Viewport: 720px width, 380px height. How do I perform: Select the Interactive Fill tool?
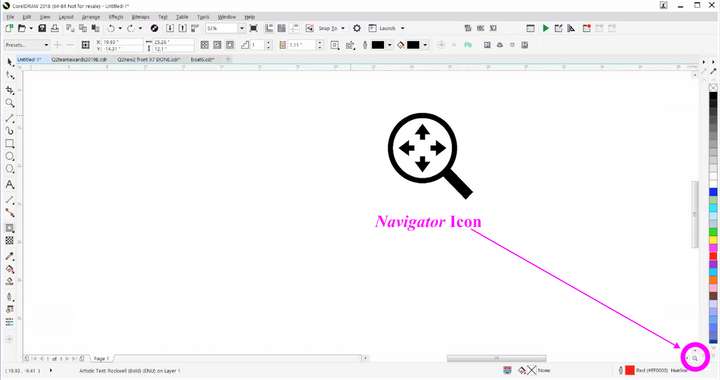(x=10, y=269)
